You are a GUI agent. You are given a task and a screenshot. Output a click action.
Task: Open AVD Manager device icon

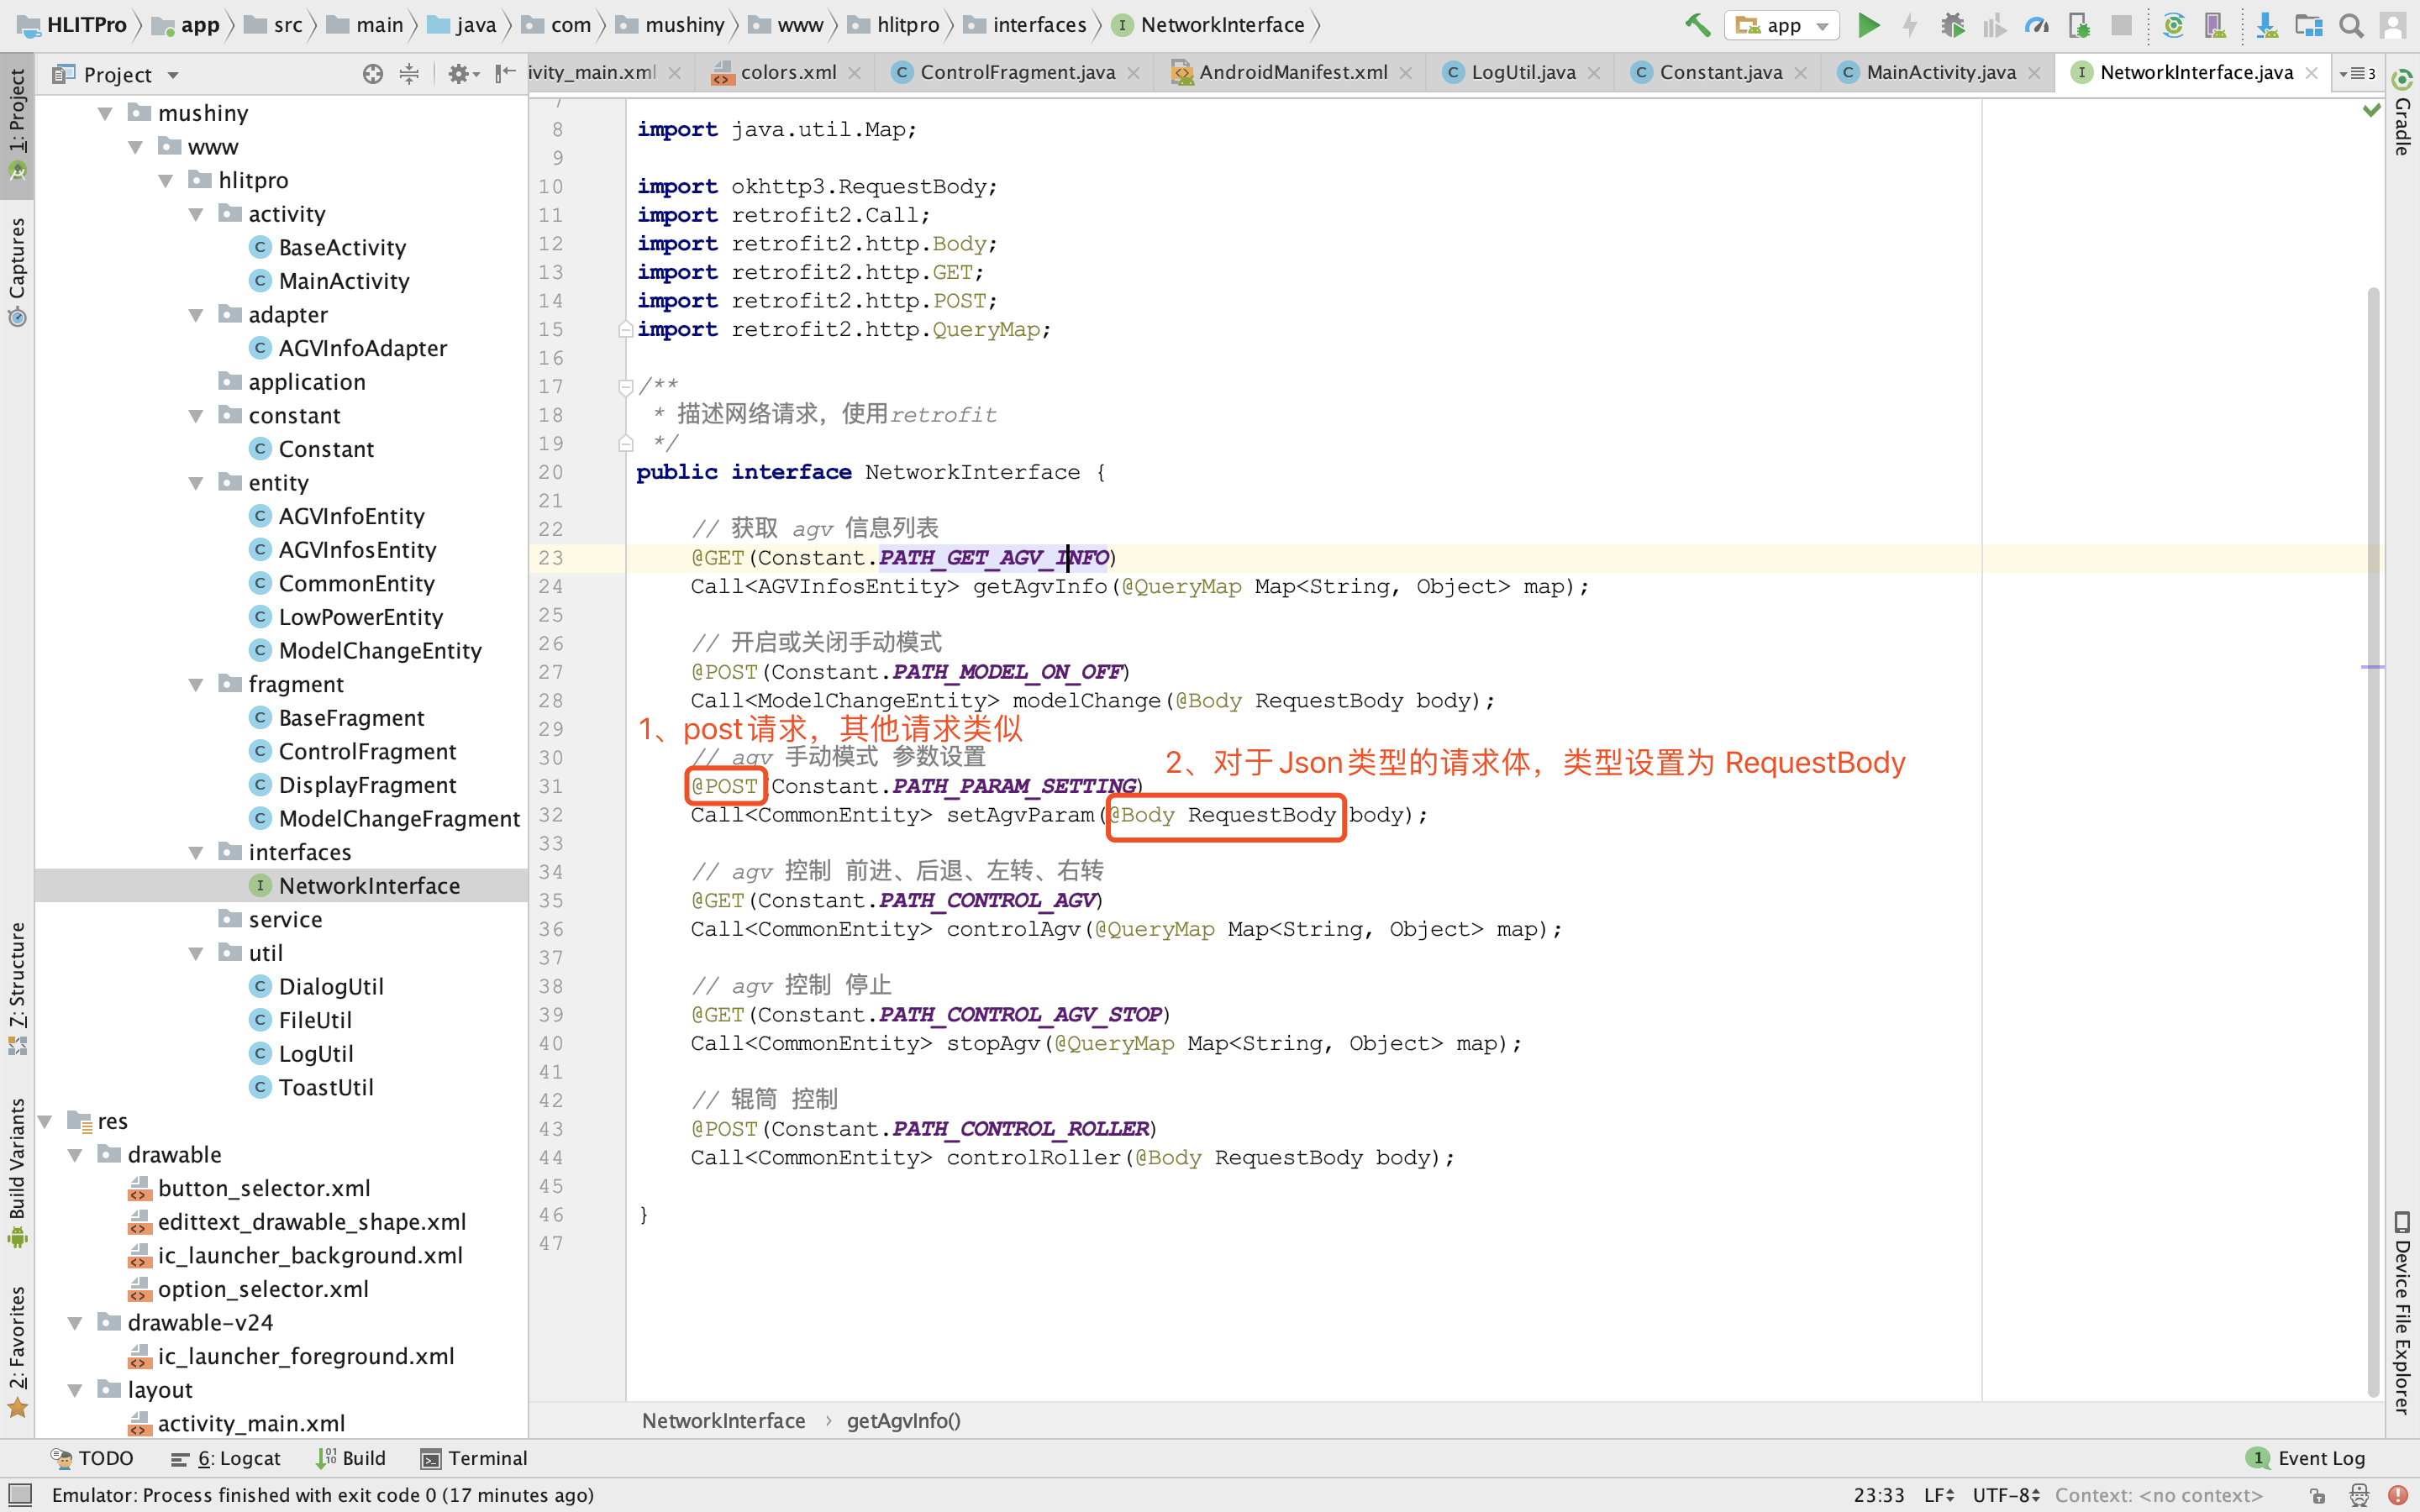(x=2214, y=25)
